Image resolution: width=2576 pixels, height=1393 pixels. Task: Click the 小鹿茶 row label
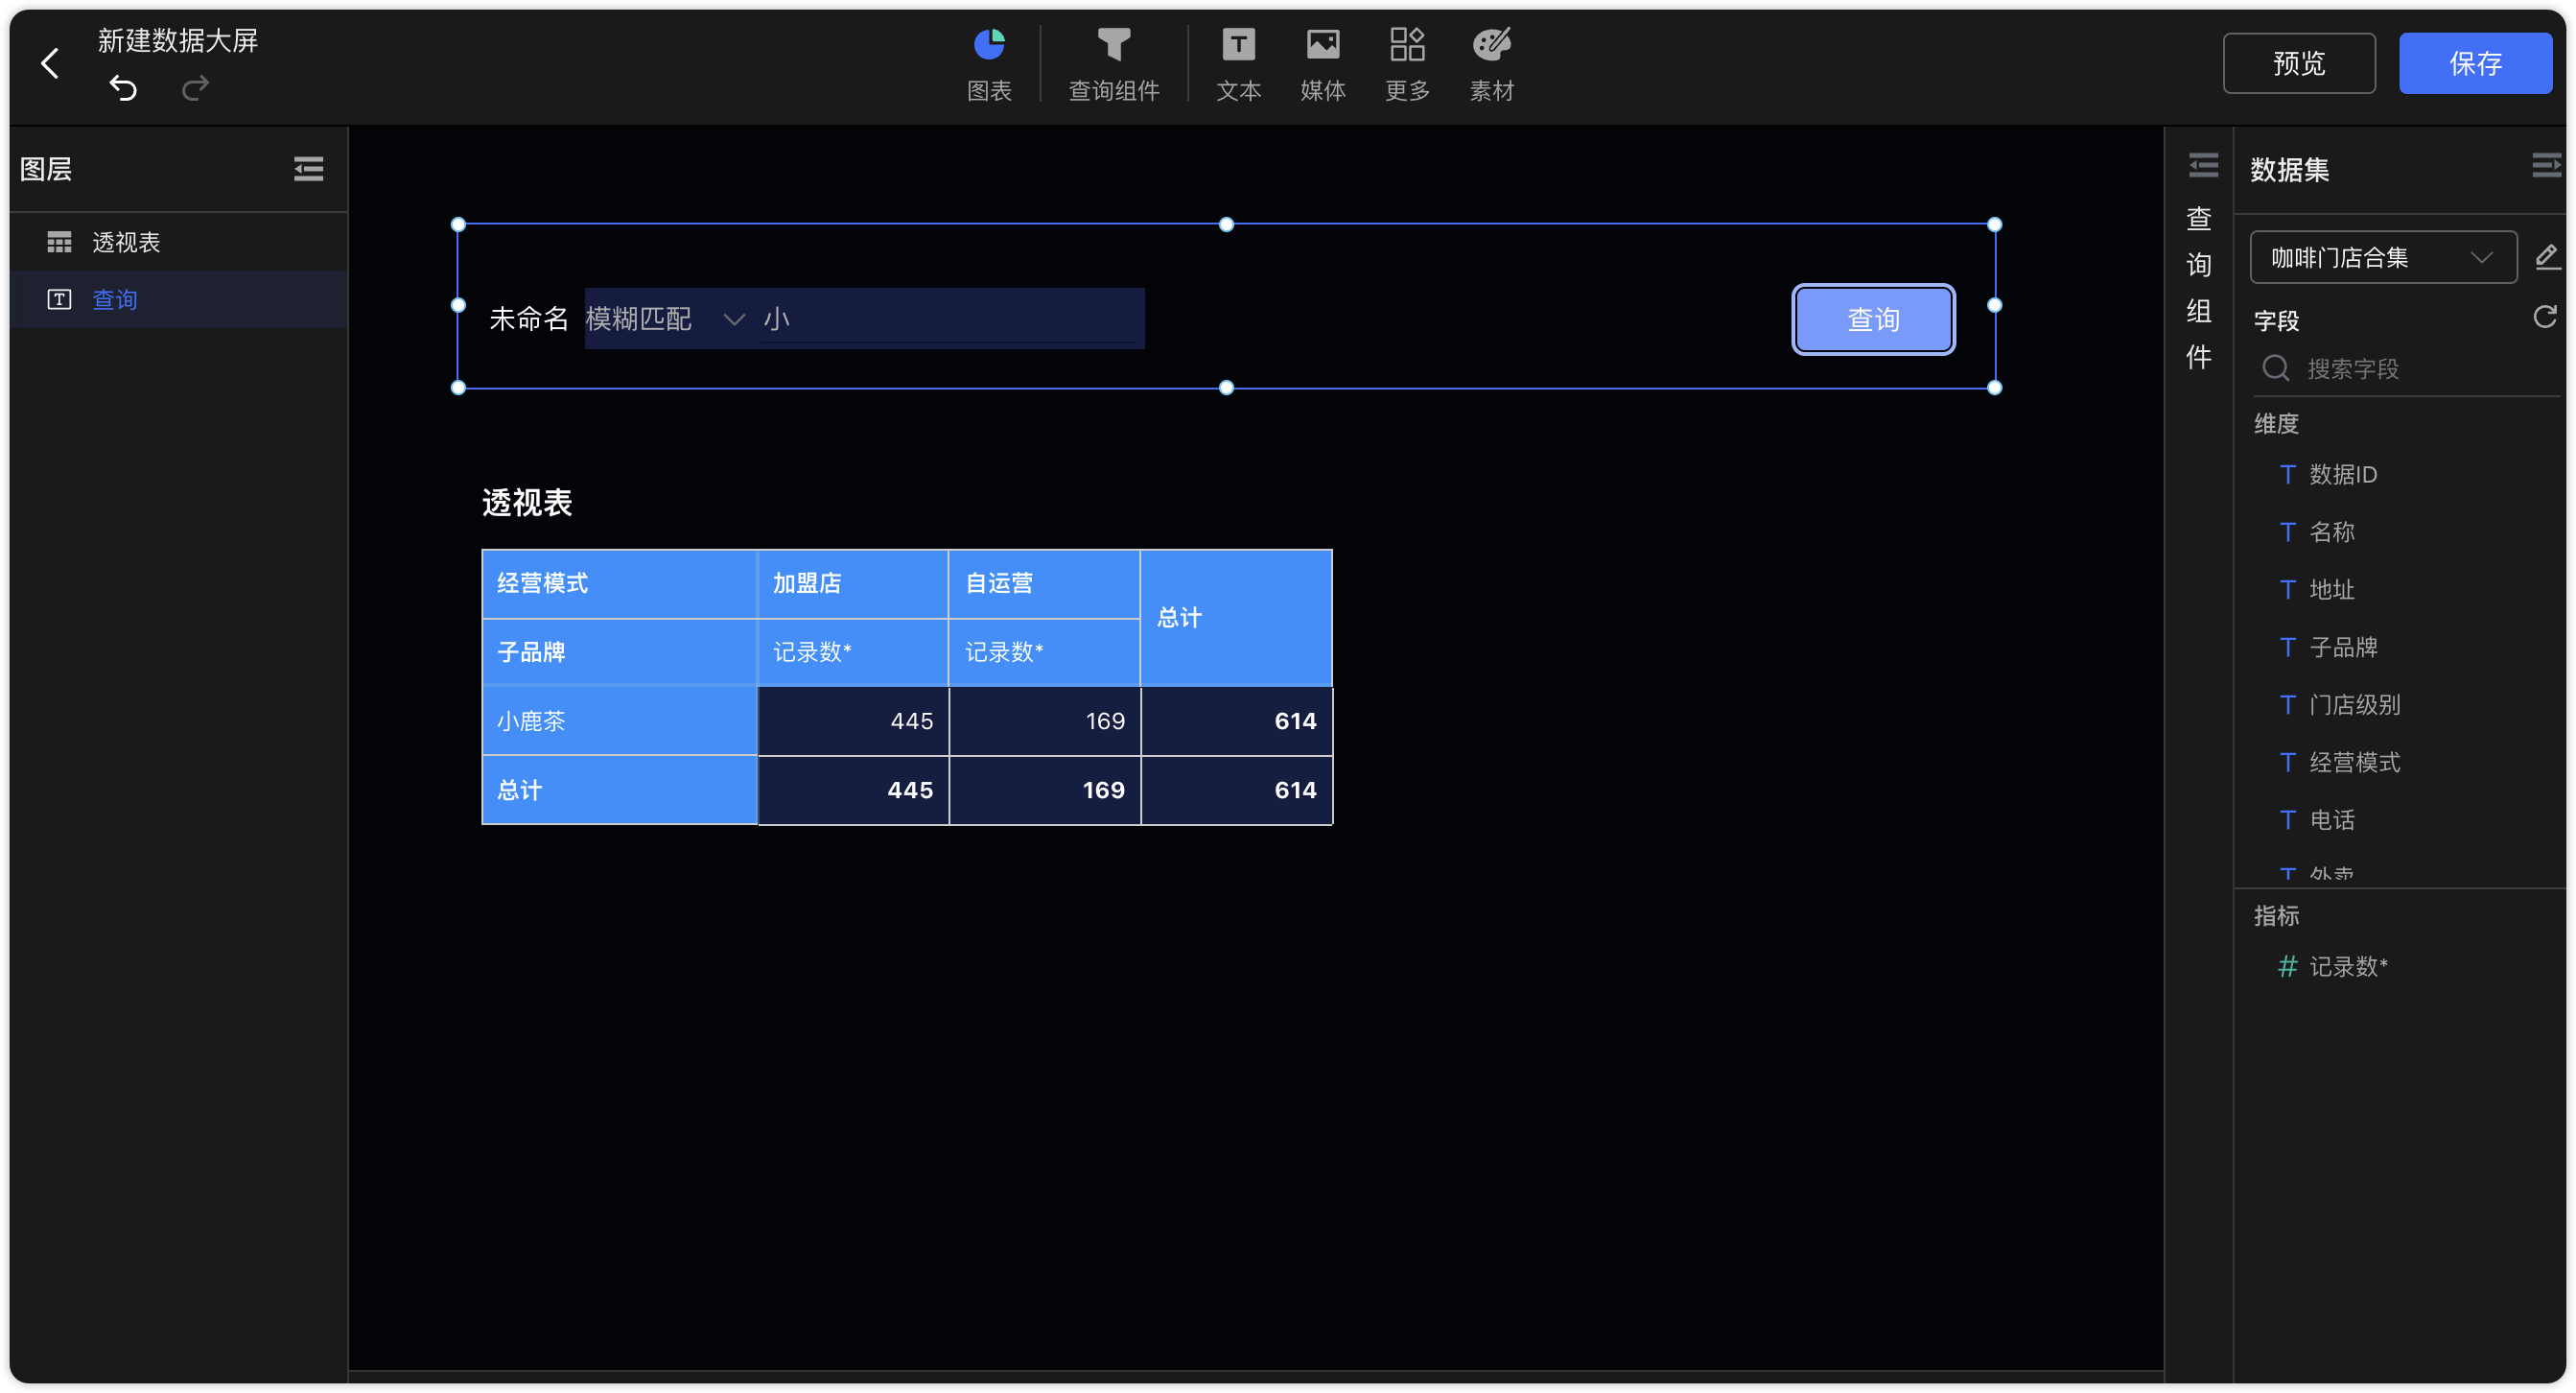619,721
